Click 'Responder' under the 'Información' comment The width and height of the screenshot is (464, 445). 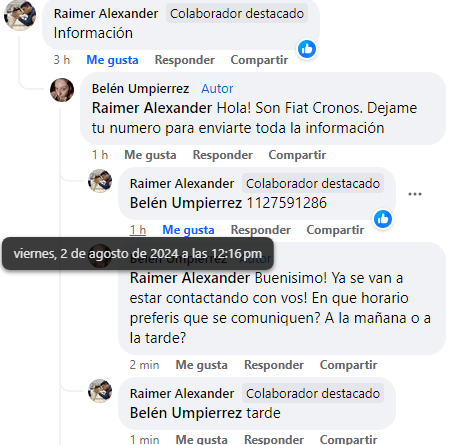pyautogui.click(x=185, y=60)
